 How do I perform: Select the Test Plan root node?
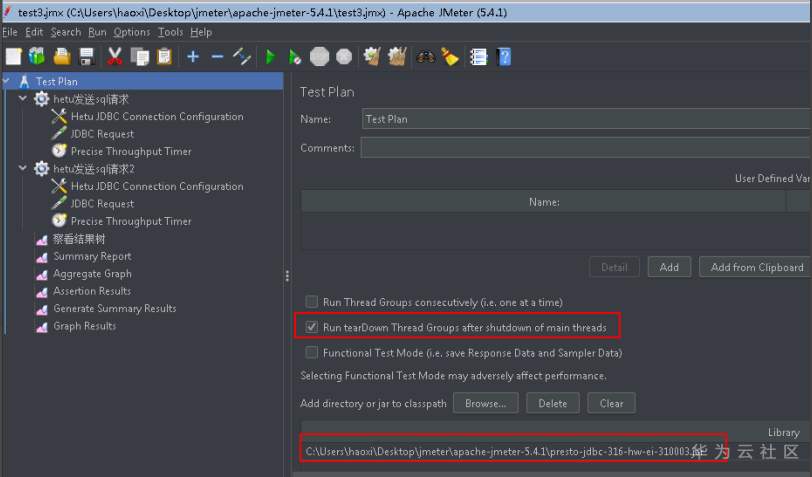56,81
